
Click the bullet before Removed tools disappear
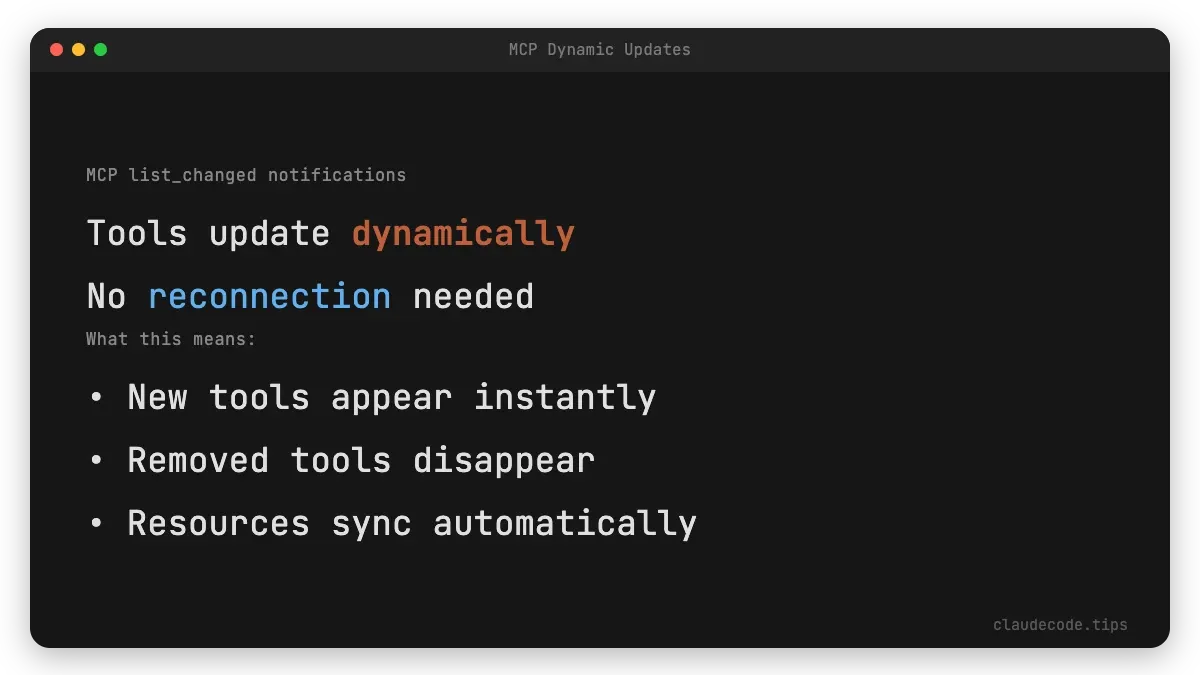coord(96,460)
